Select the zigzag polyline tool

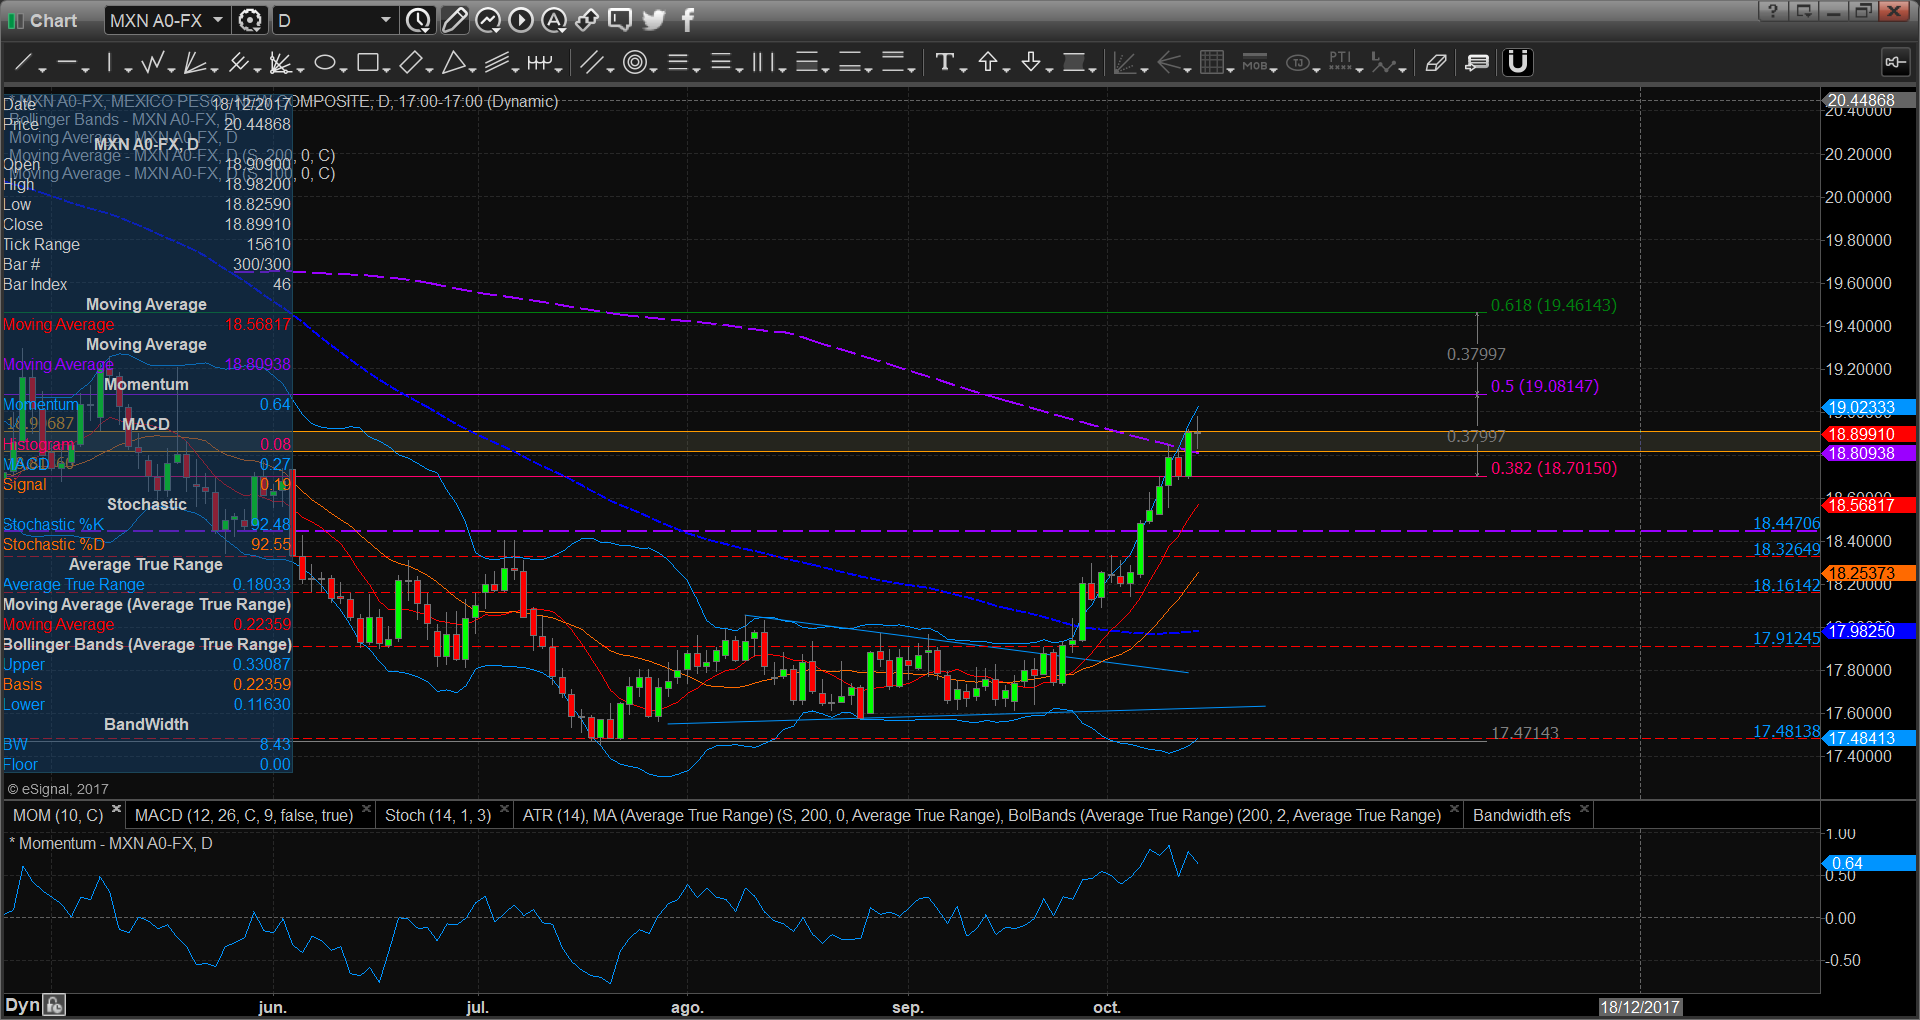152,63
